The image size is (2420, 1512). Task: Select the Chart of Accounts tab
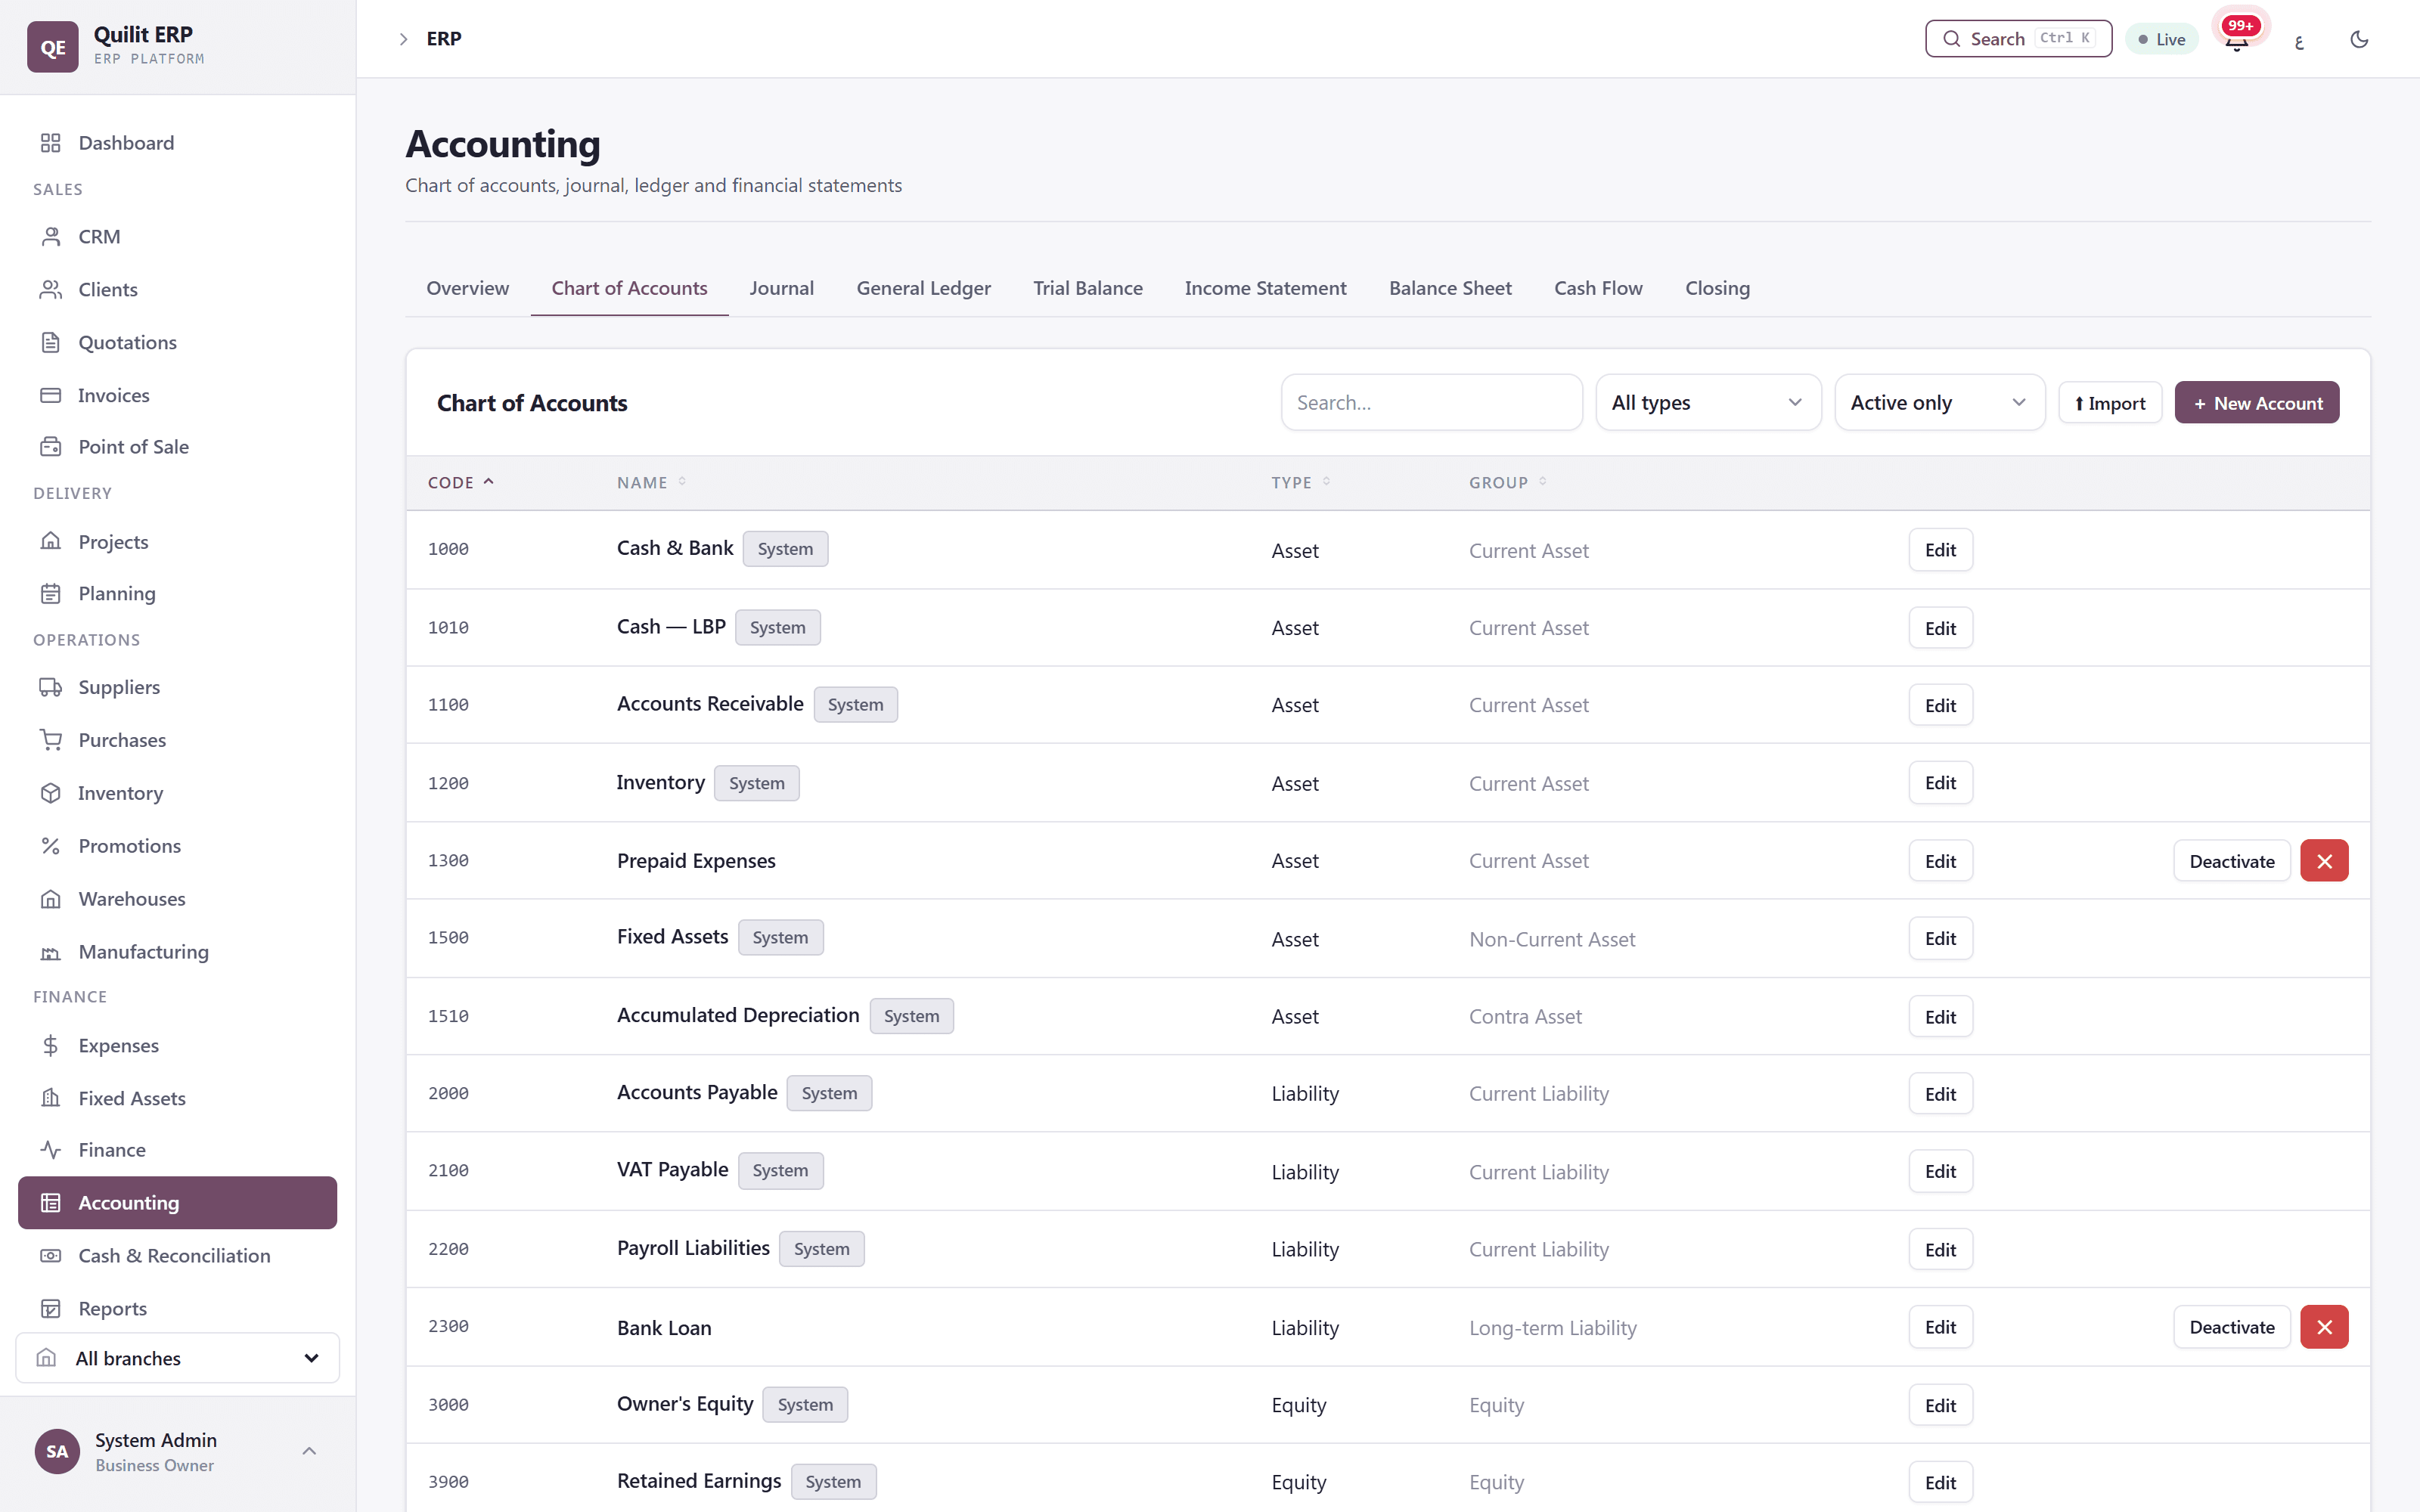pos(629,288)
